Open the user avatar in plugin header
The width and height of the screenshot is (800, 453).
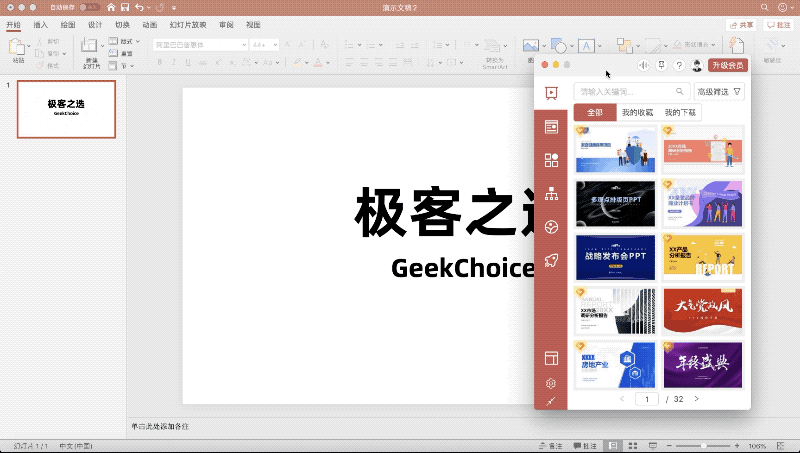697,65
